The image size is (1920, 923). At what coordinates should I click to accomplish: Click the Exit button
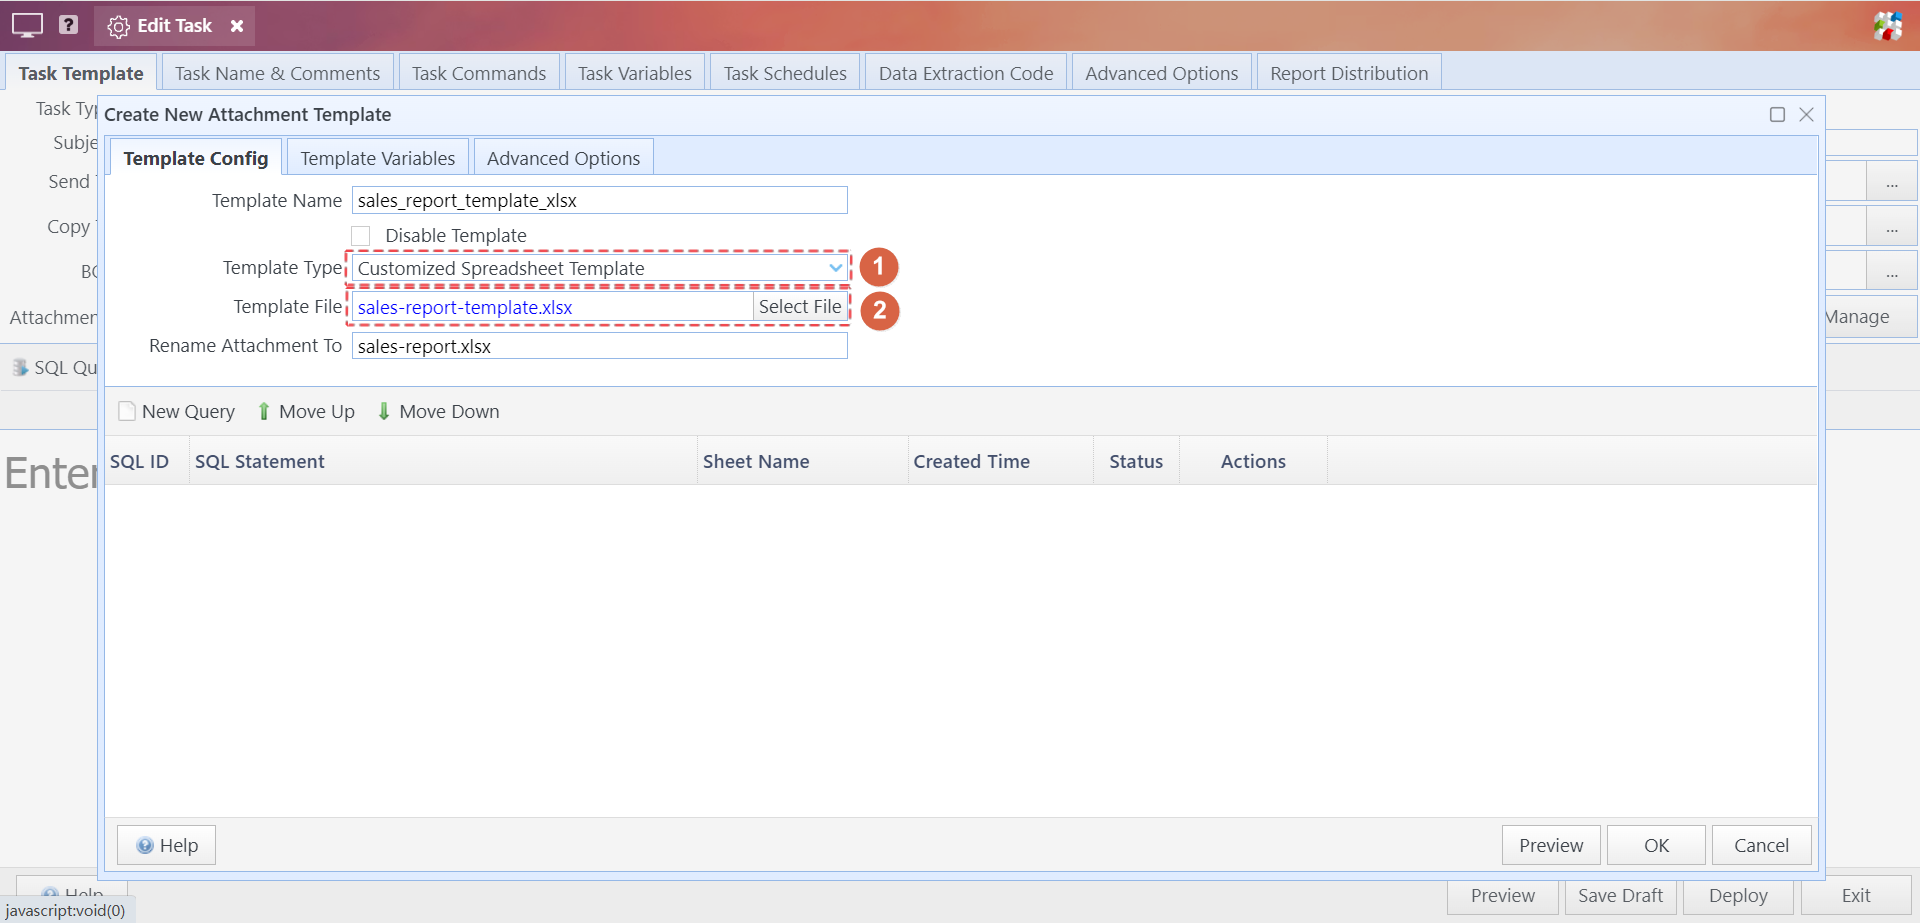coord(1856,896)
